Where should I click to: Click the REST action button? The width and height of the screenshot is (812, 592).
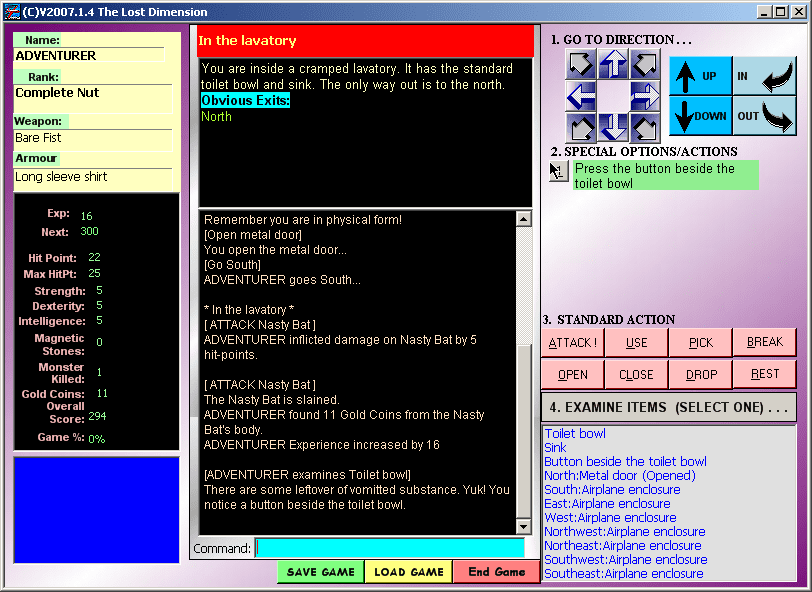[764, 374]
